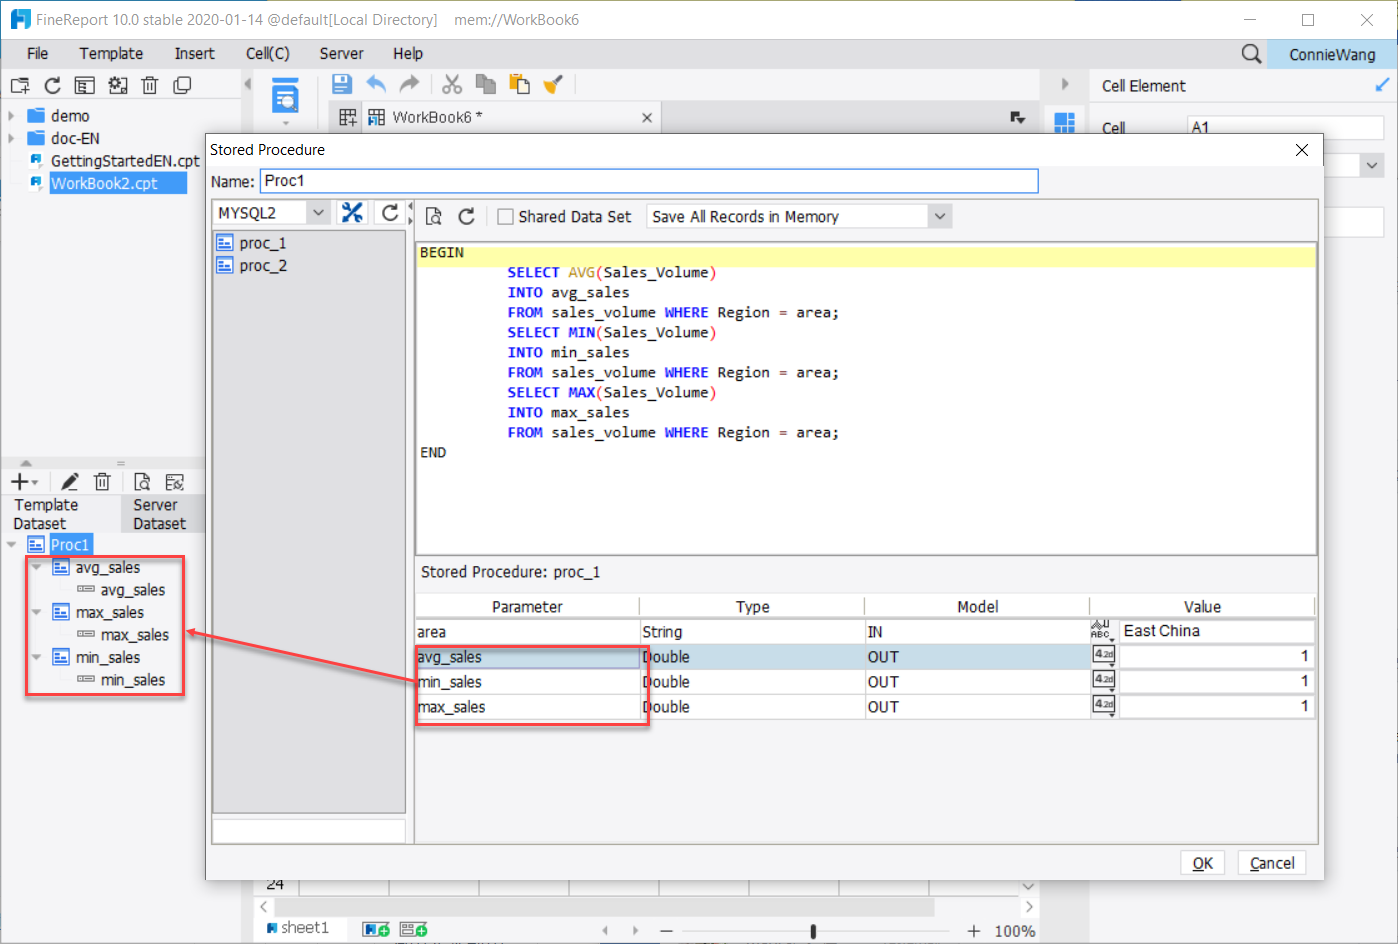Select the Edit dataset pencil icon
Image resolution: width=1398 pixels, height=944 pixels.
pyautogui.click(x=69, y=481)
